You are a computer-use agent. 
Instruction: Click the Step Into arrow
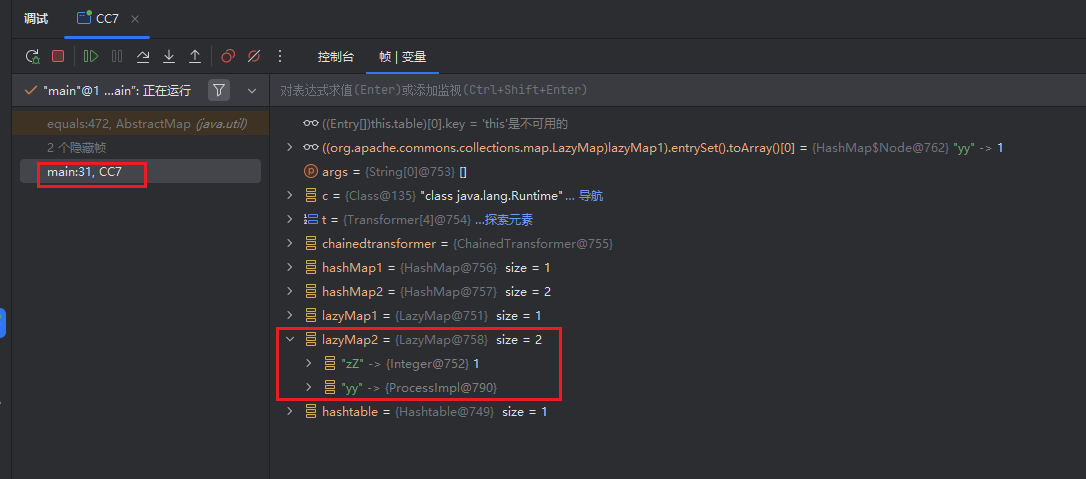click(x=169, y=57)
